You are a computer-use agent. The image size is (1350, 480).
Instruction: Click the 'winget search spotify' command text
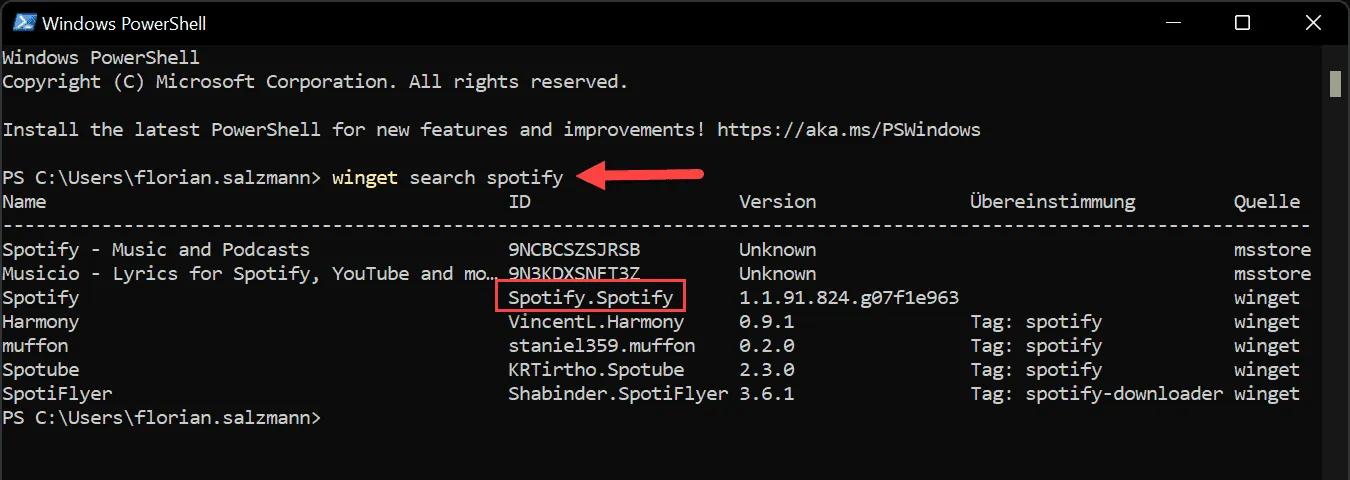(447, 178)
